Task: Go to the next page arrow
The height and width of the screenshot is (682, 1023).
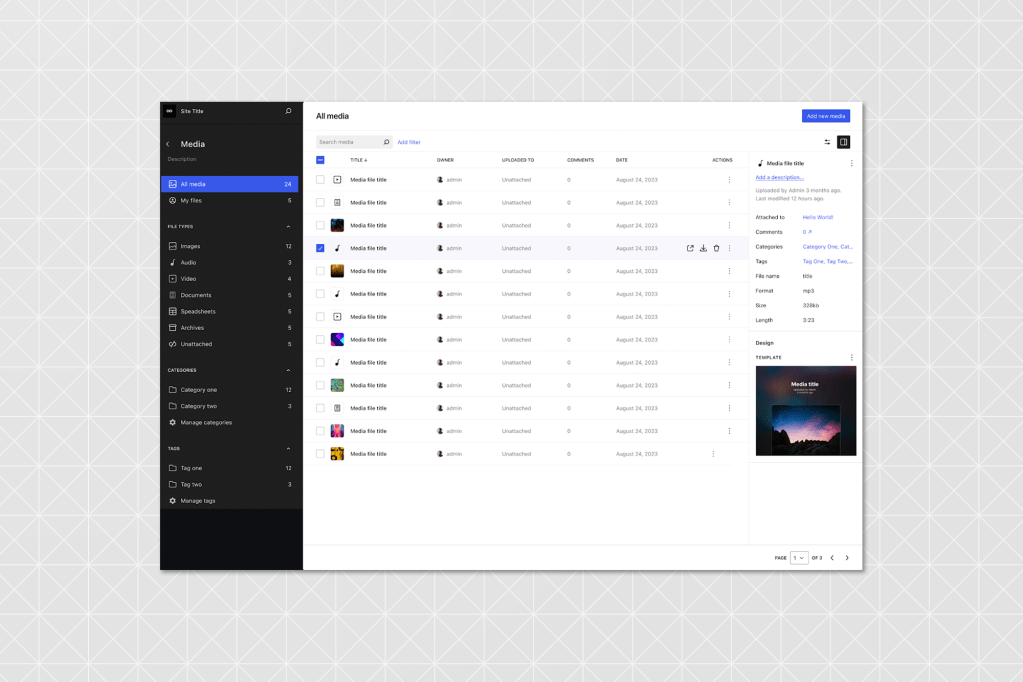Action: 847,557
